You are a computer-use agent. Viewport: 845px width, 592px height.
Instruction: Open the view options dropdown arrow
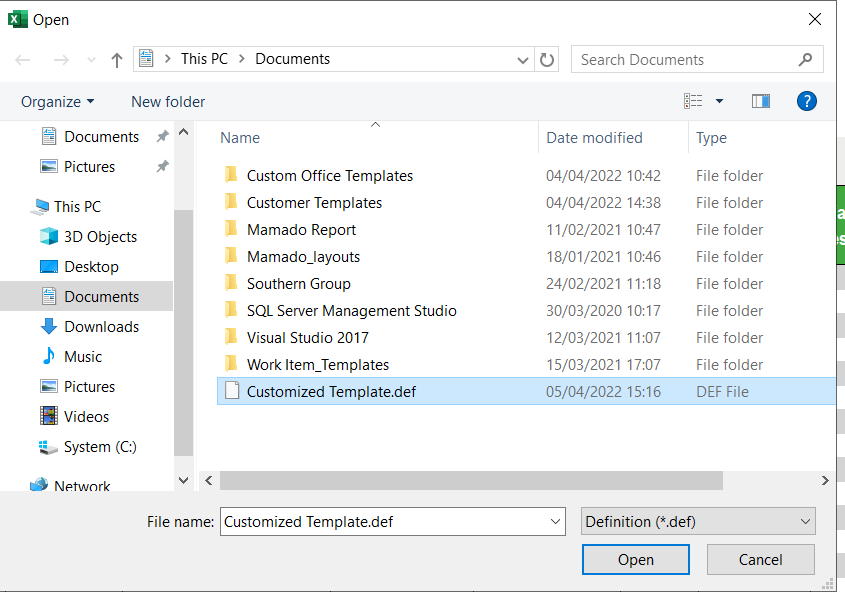pyautogui.click(x=719, y=101)
